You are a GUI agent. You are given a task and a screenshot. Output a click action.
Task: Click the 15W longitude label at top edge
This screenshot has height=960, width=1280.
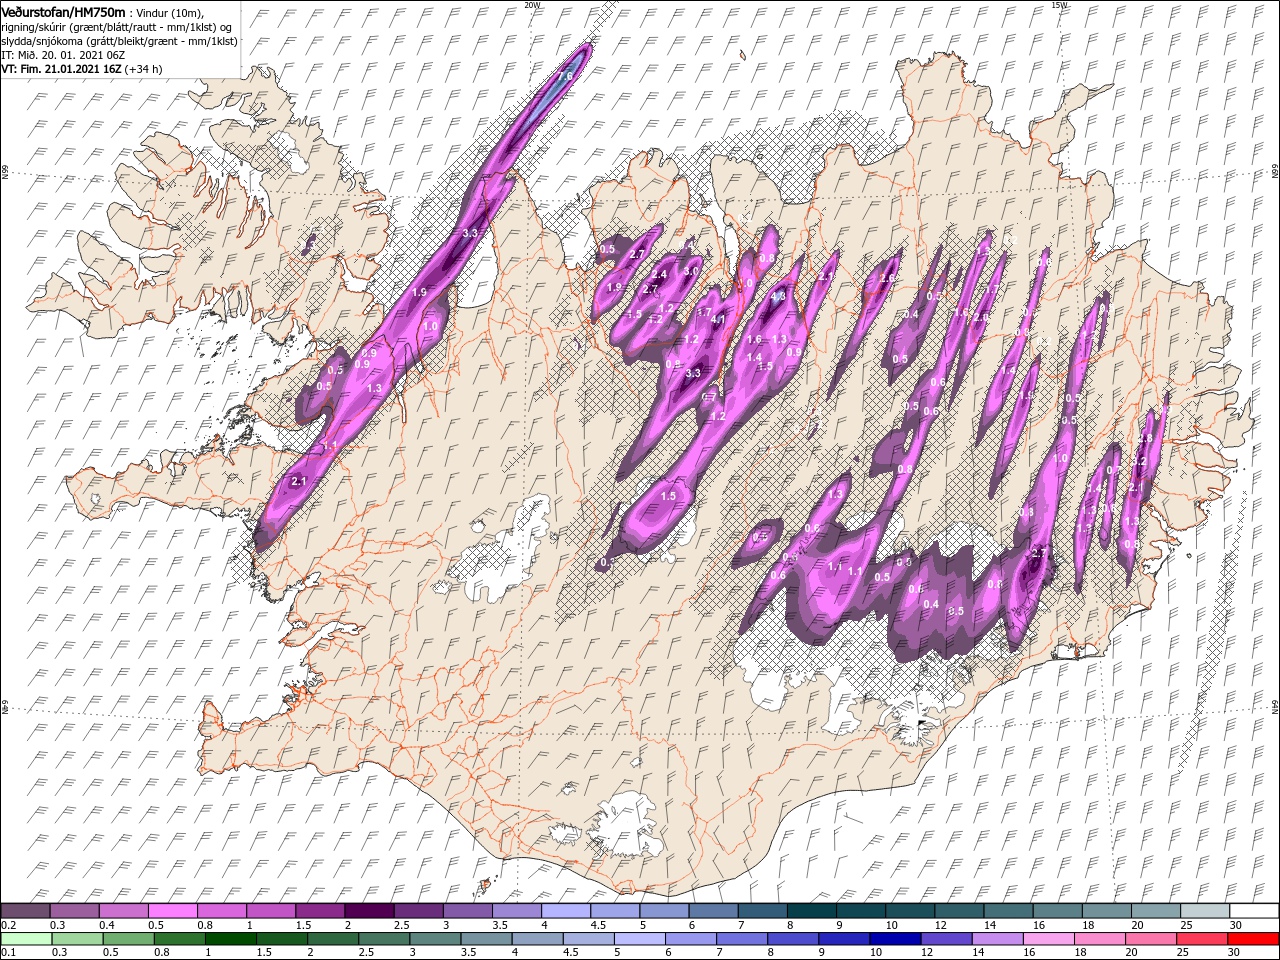click(x=1060, y=5)
